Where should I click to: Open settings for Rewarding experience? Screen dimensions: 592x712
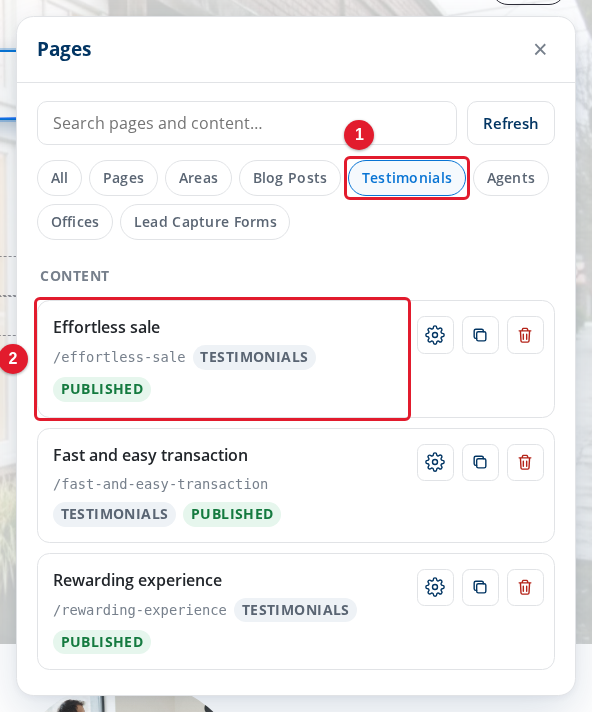pyautogui.click(x=435, y=587)
